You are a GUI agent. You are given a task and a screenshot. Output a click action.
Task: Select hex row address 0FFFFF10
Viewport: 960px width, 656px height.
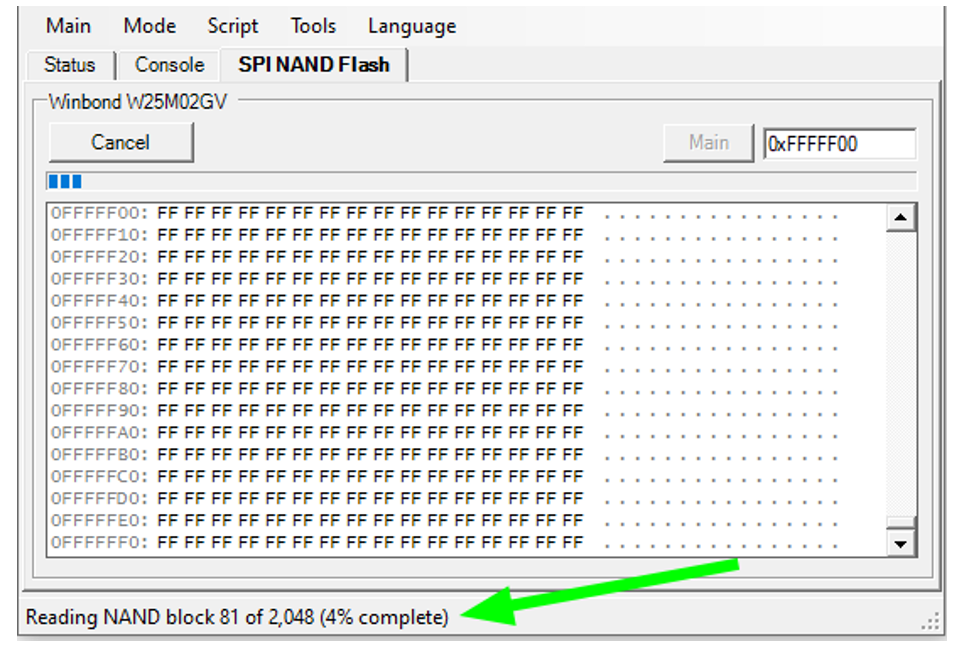click(99, 235)
